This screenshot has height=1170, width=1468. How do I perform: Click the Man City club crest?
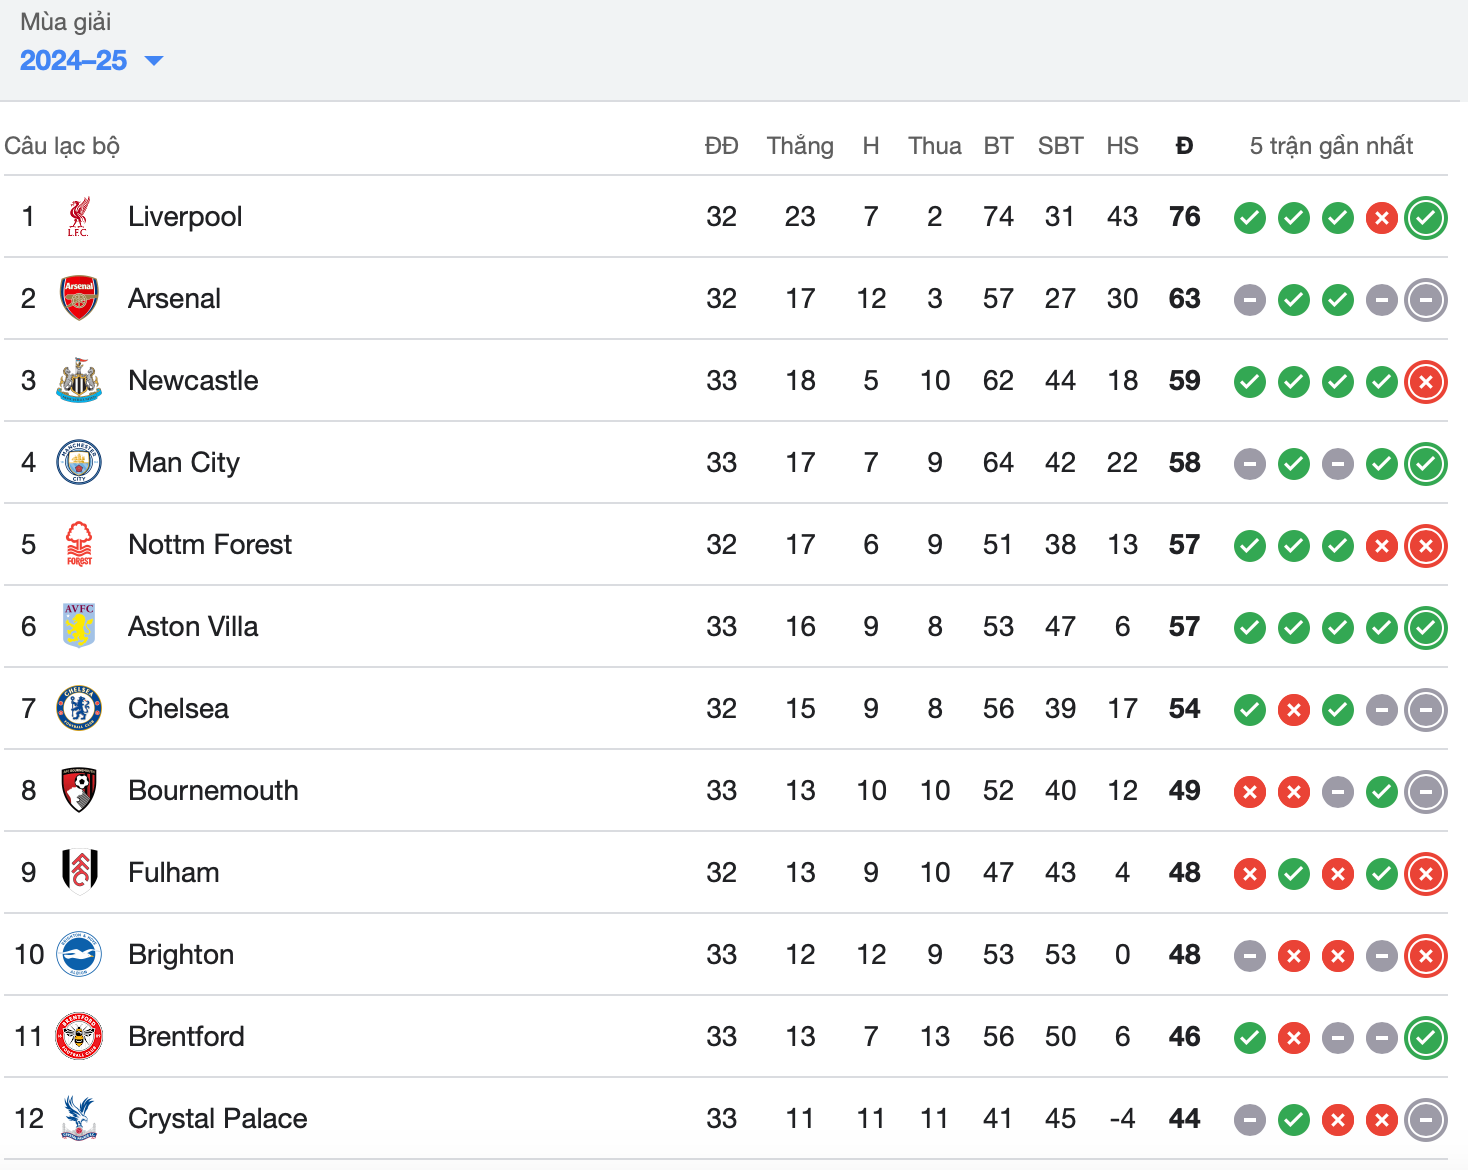pyautogui.click(x=79, y=463)
